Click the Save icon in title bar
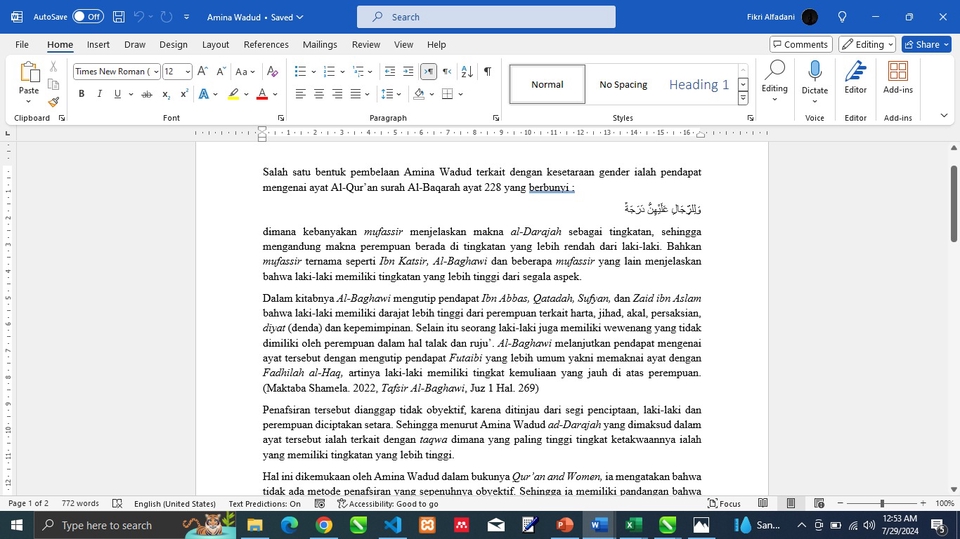Screen dimensions: 960x539 119,17
